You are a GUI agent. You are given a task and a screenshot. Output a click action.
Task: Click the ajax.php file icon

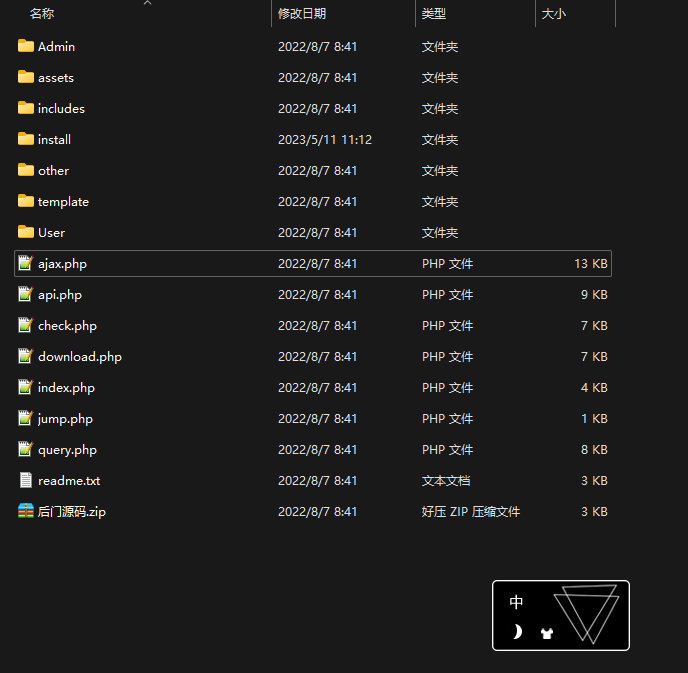26,263
